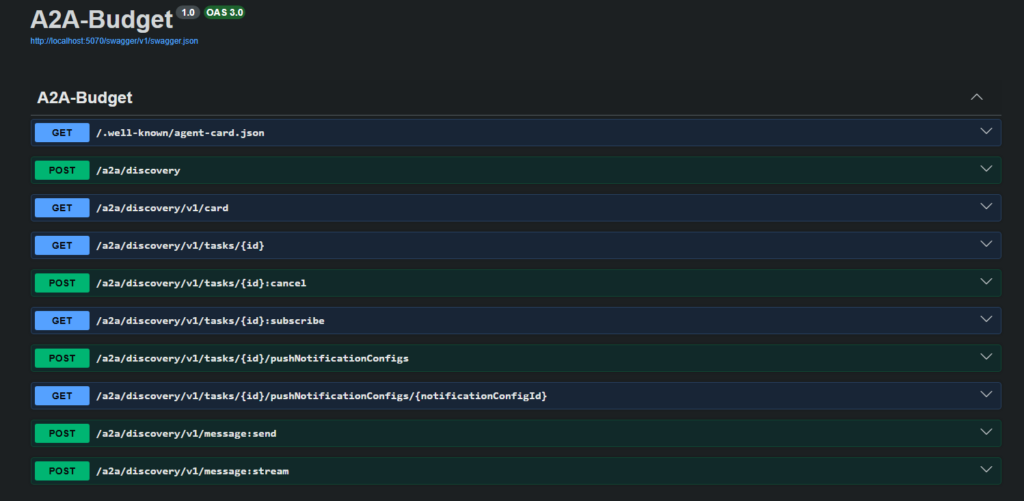Click GET badge for agent-card.json endpoint
Image resolution: width=1024 pixels, height=501 pixels.
click(62, 132)
